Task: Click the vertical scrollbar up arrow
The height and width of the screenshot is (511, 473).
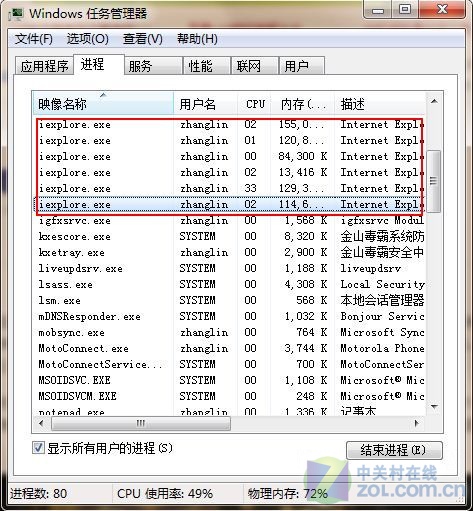Action: [434, 101]
